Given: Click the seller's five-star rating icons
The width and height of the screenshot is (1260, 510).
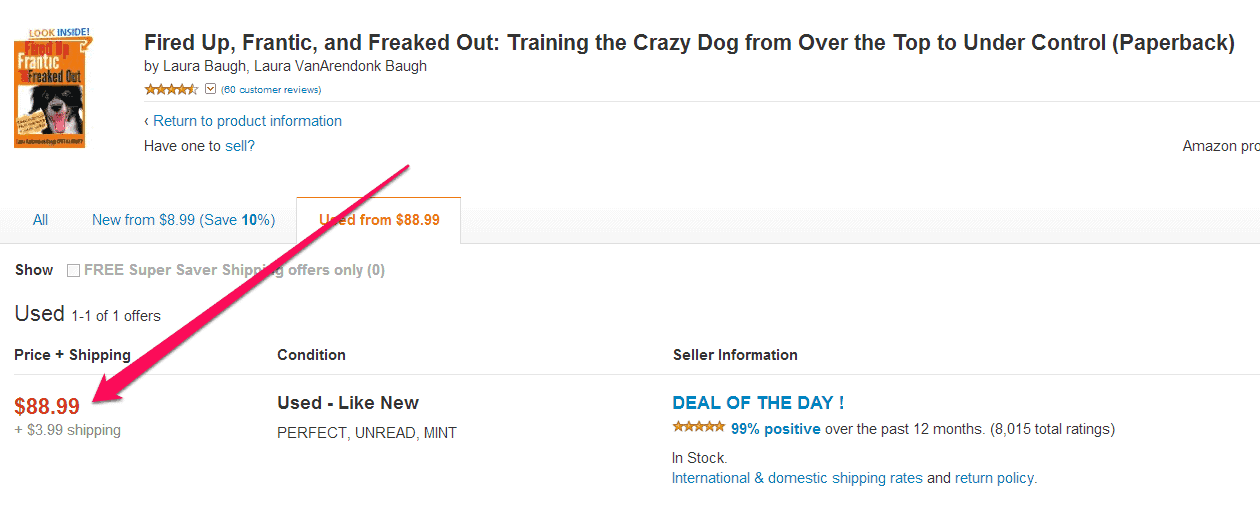Looking at the screenshot, I should 698,428.
